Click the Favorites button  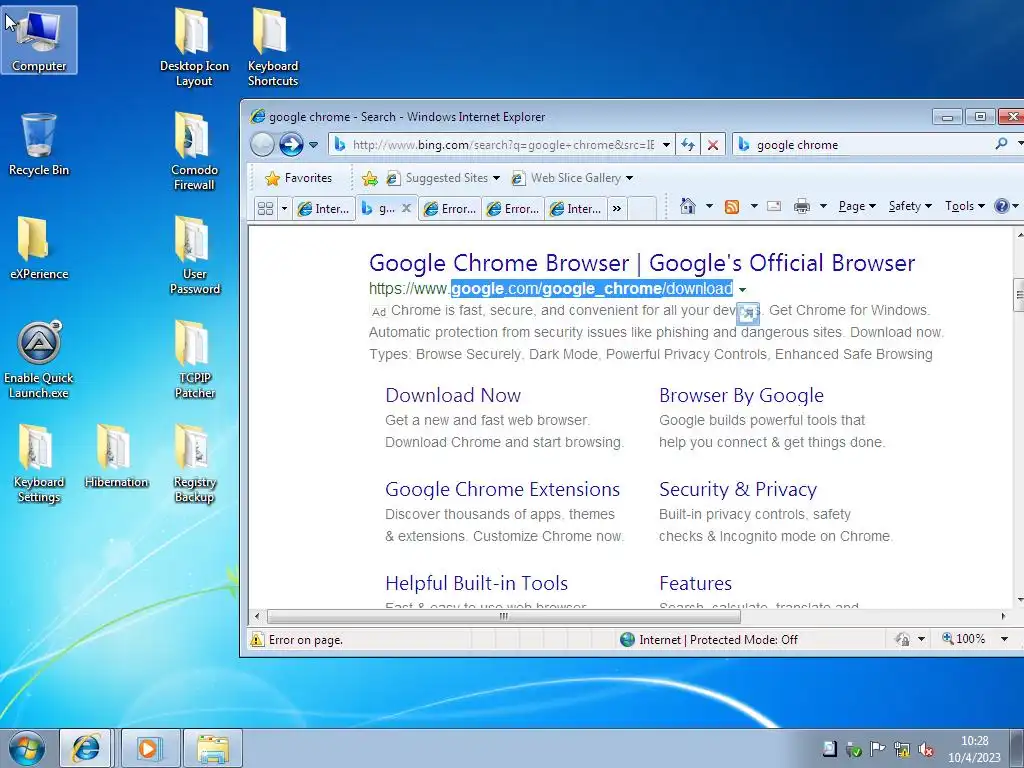pos(298,178)
